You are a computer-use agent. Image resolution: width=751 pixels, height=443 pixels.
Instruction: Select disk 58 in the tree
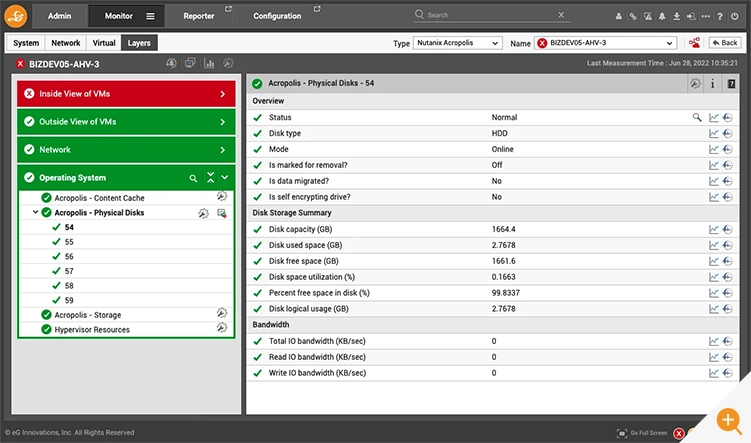(69, 286)
